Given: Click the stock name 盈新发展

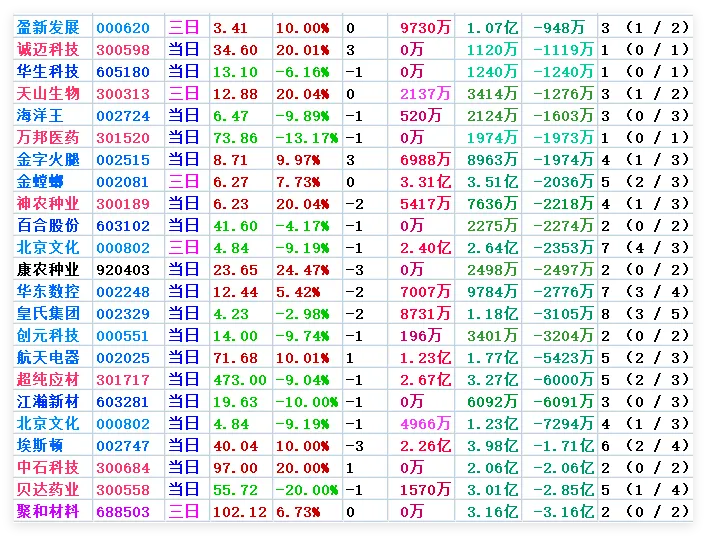Looking at the screenshot, I should click(48, 27).
